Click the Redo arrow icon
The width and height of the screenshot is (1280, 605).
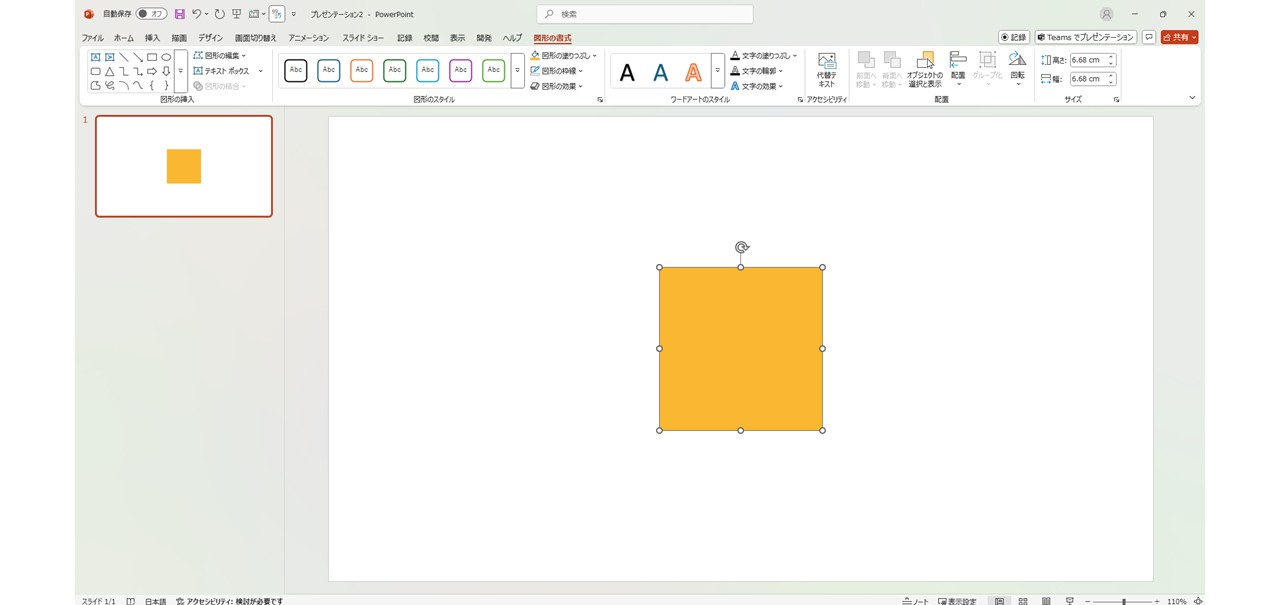tap(220, 14)
